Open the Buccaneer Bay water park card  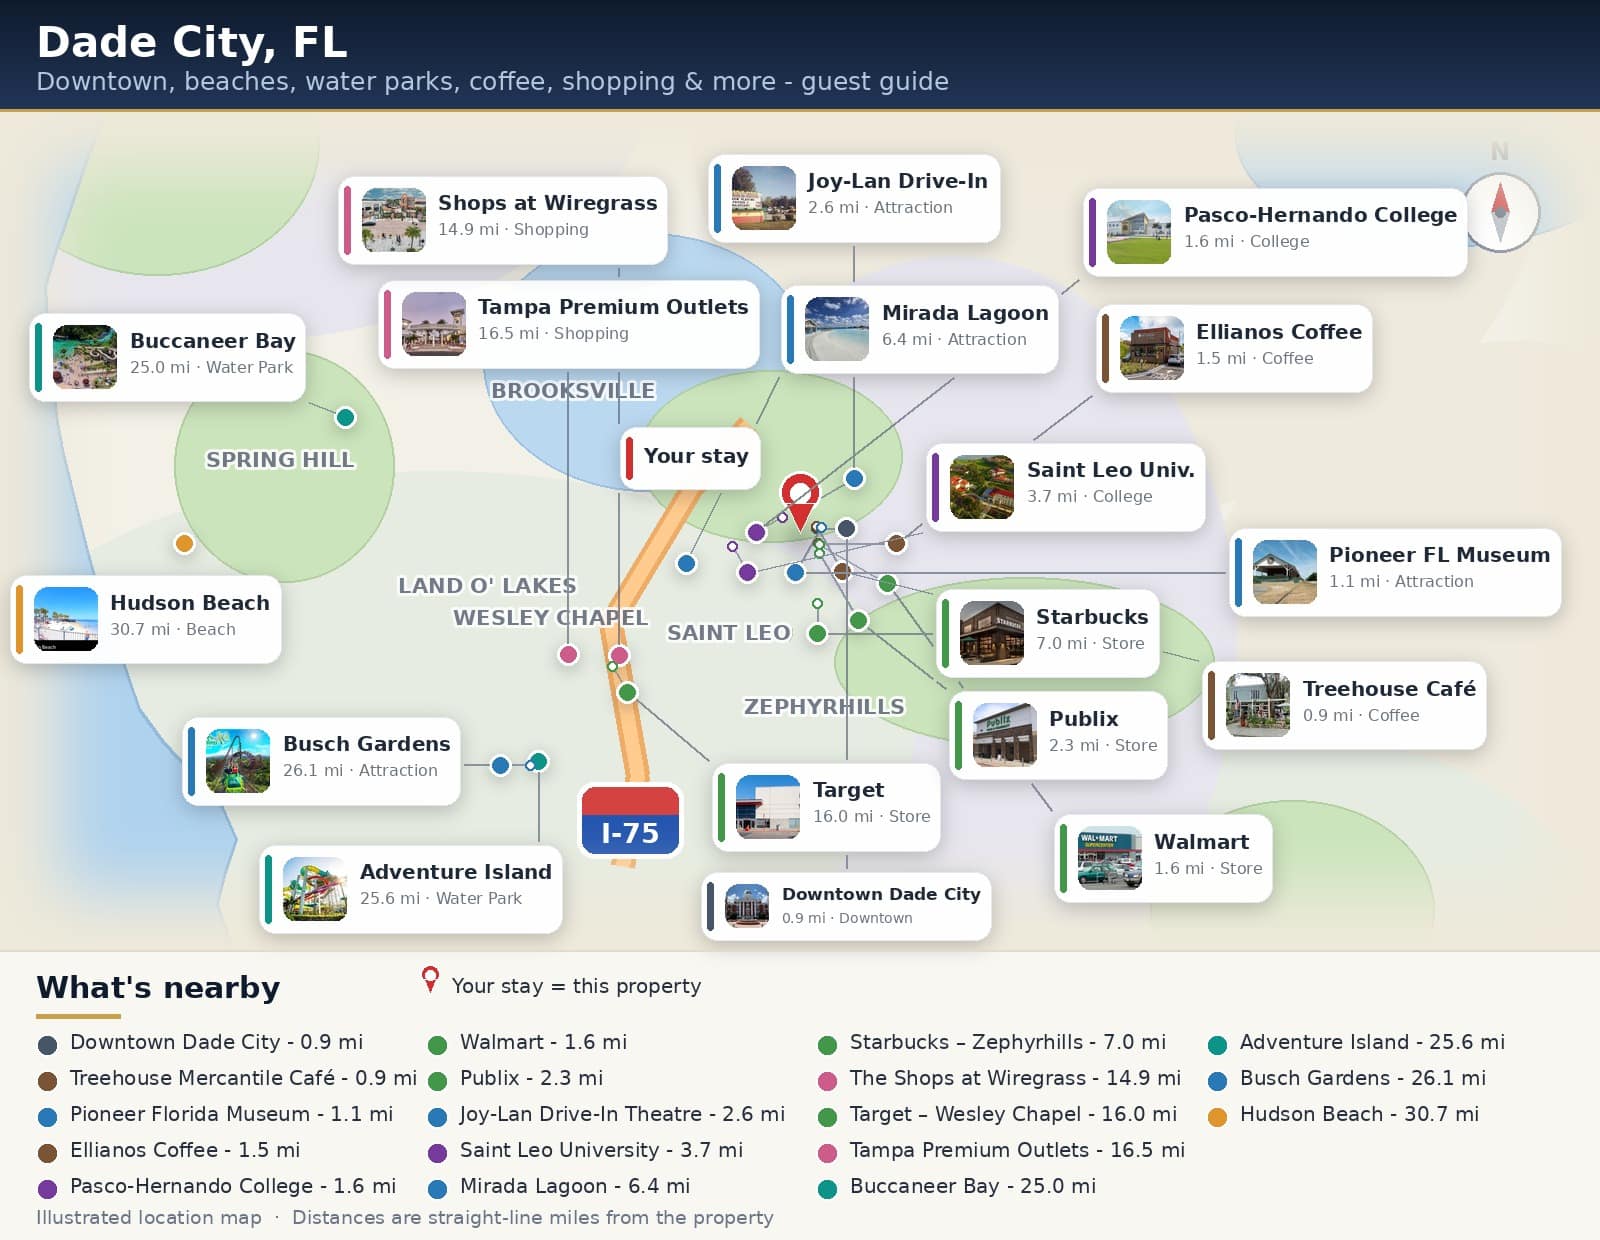click(x=168, y=357)
